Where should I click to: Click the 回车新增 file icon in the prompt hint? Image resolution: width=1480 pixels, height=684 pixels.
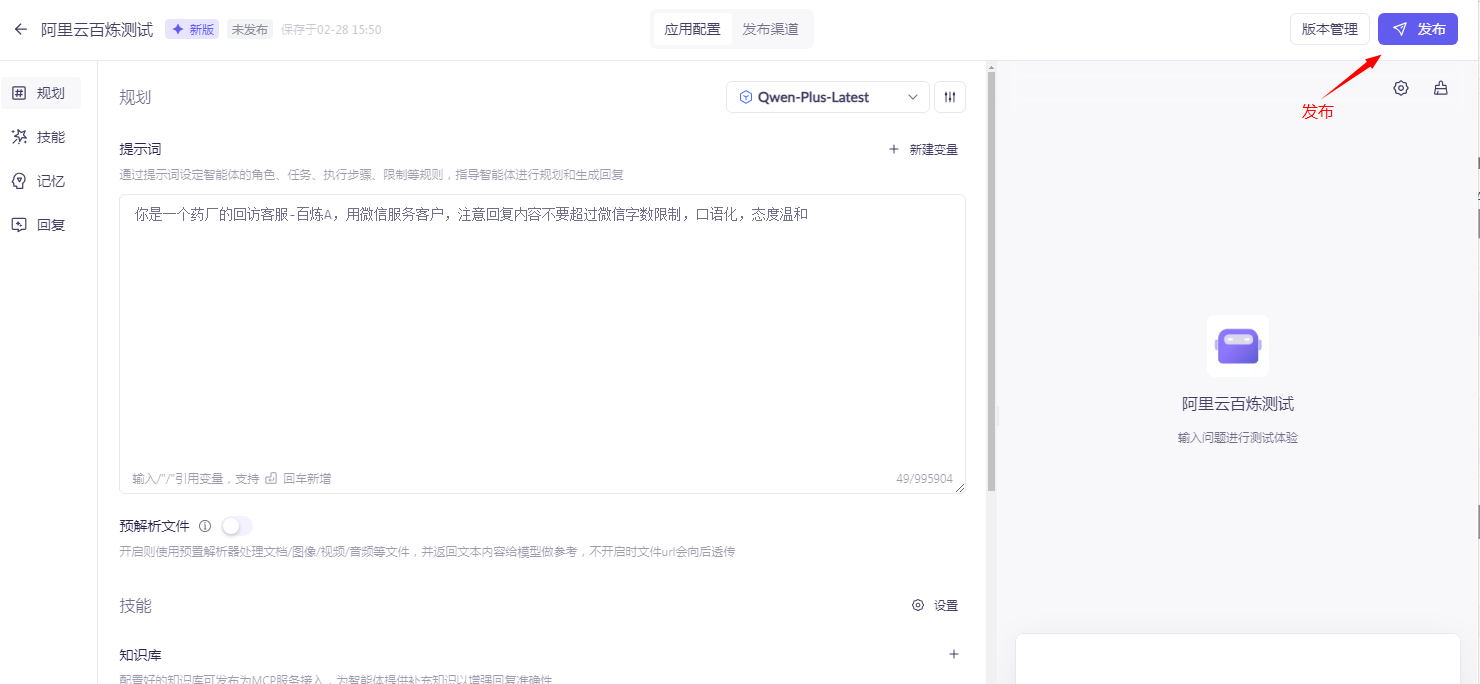click(x=271, y=479)
